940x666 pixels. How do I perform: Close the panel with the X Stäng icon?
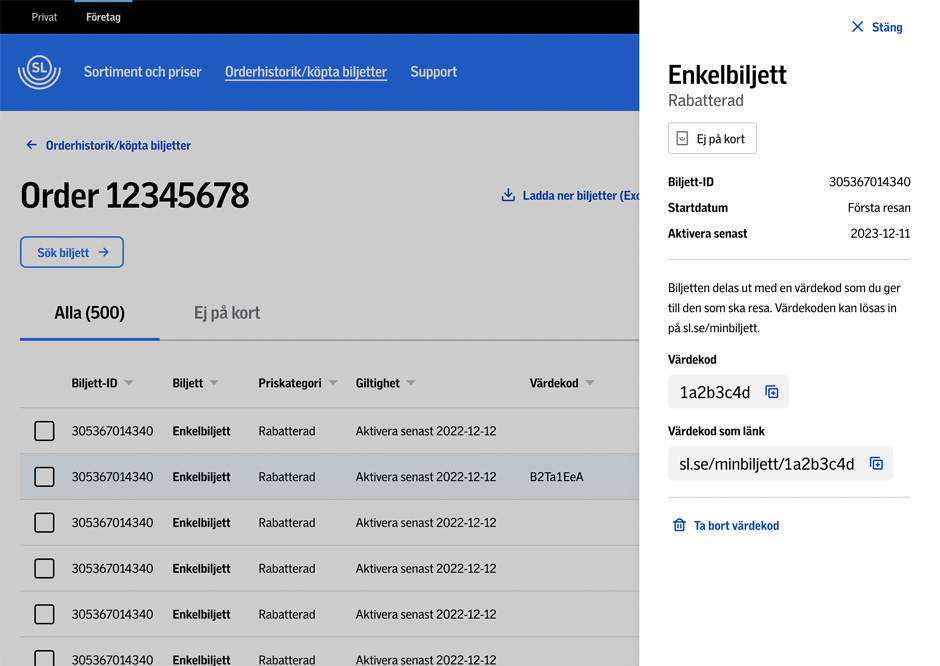coord(857,27)
